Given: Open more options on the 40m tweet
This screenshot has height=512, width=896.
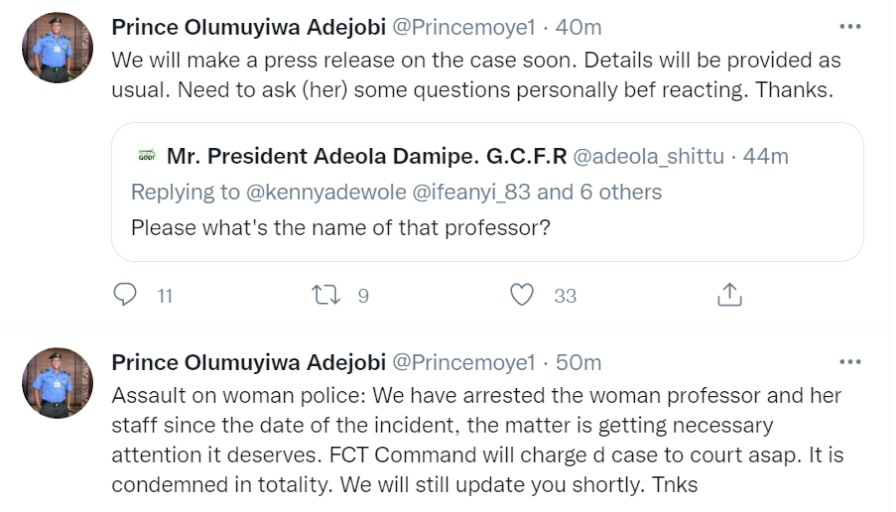Looking at the screenshot, I should 850,27.
